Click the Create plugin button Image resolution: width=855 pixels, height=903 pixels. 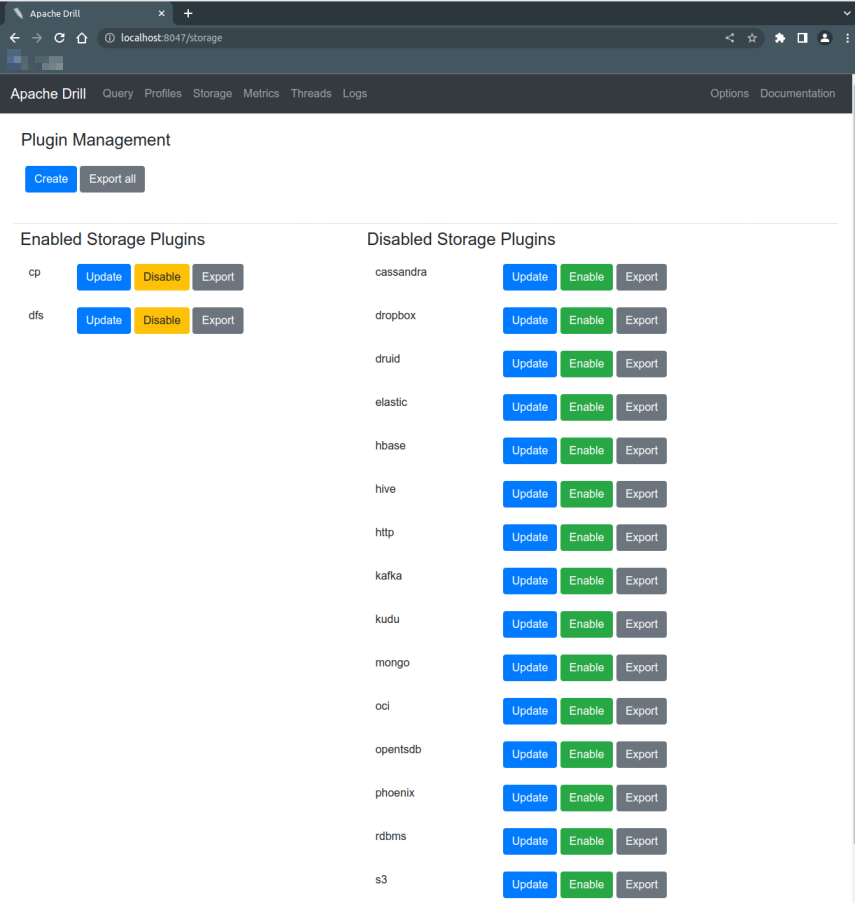click(x=51, y=179)
